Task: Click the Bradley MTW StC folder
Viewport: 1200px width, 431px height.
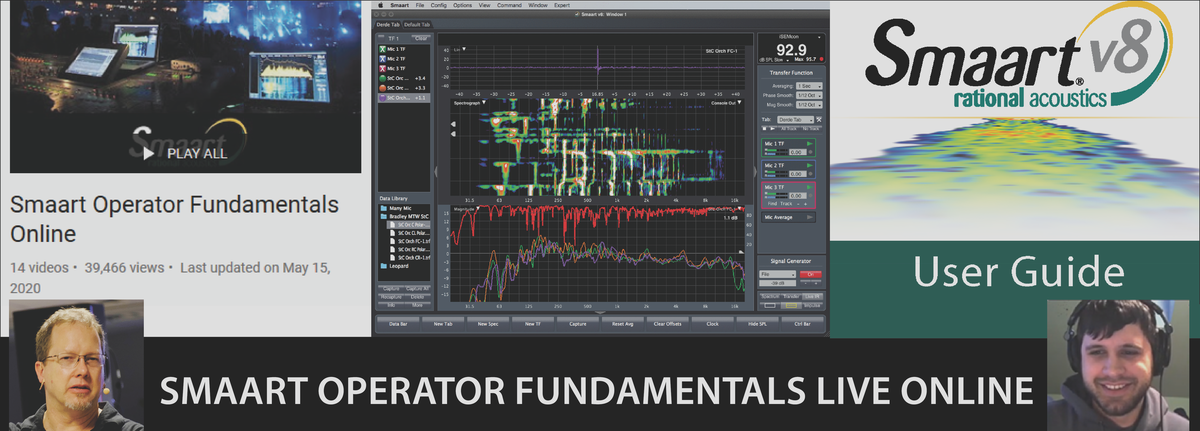Action: (403, 216)
